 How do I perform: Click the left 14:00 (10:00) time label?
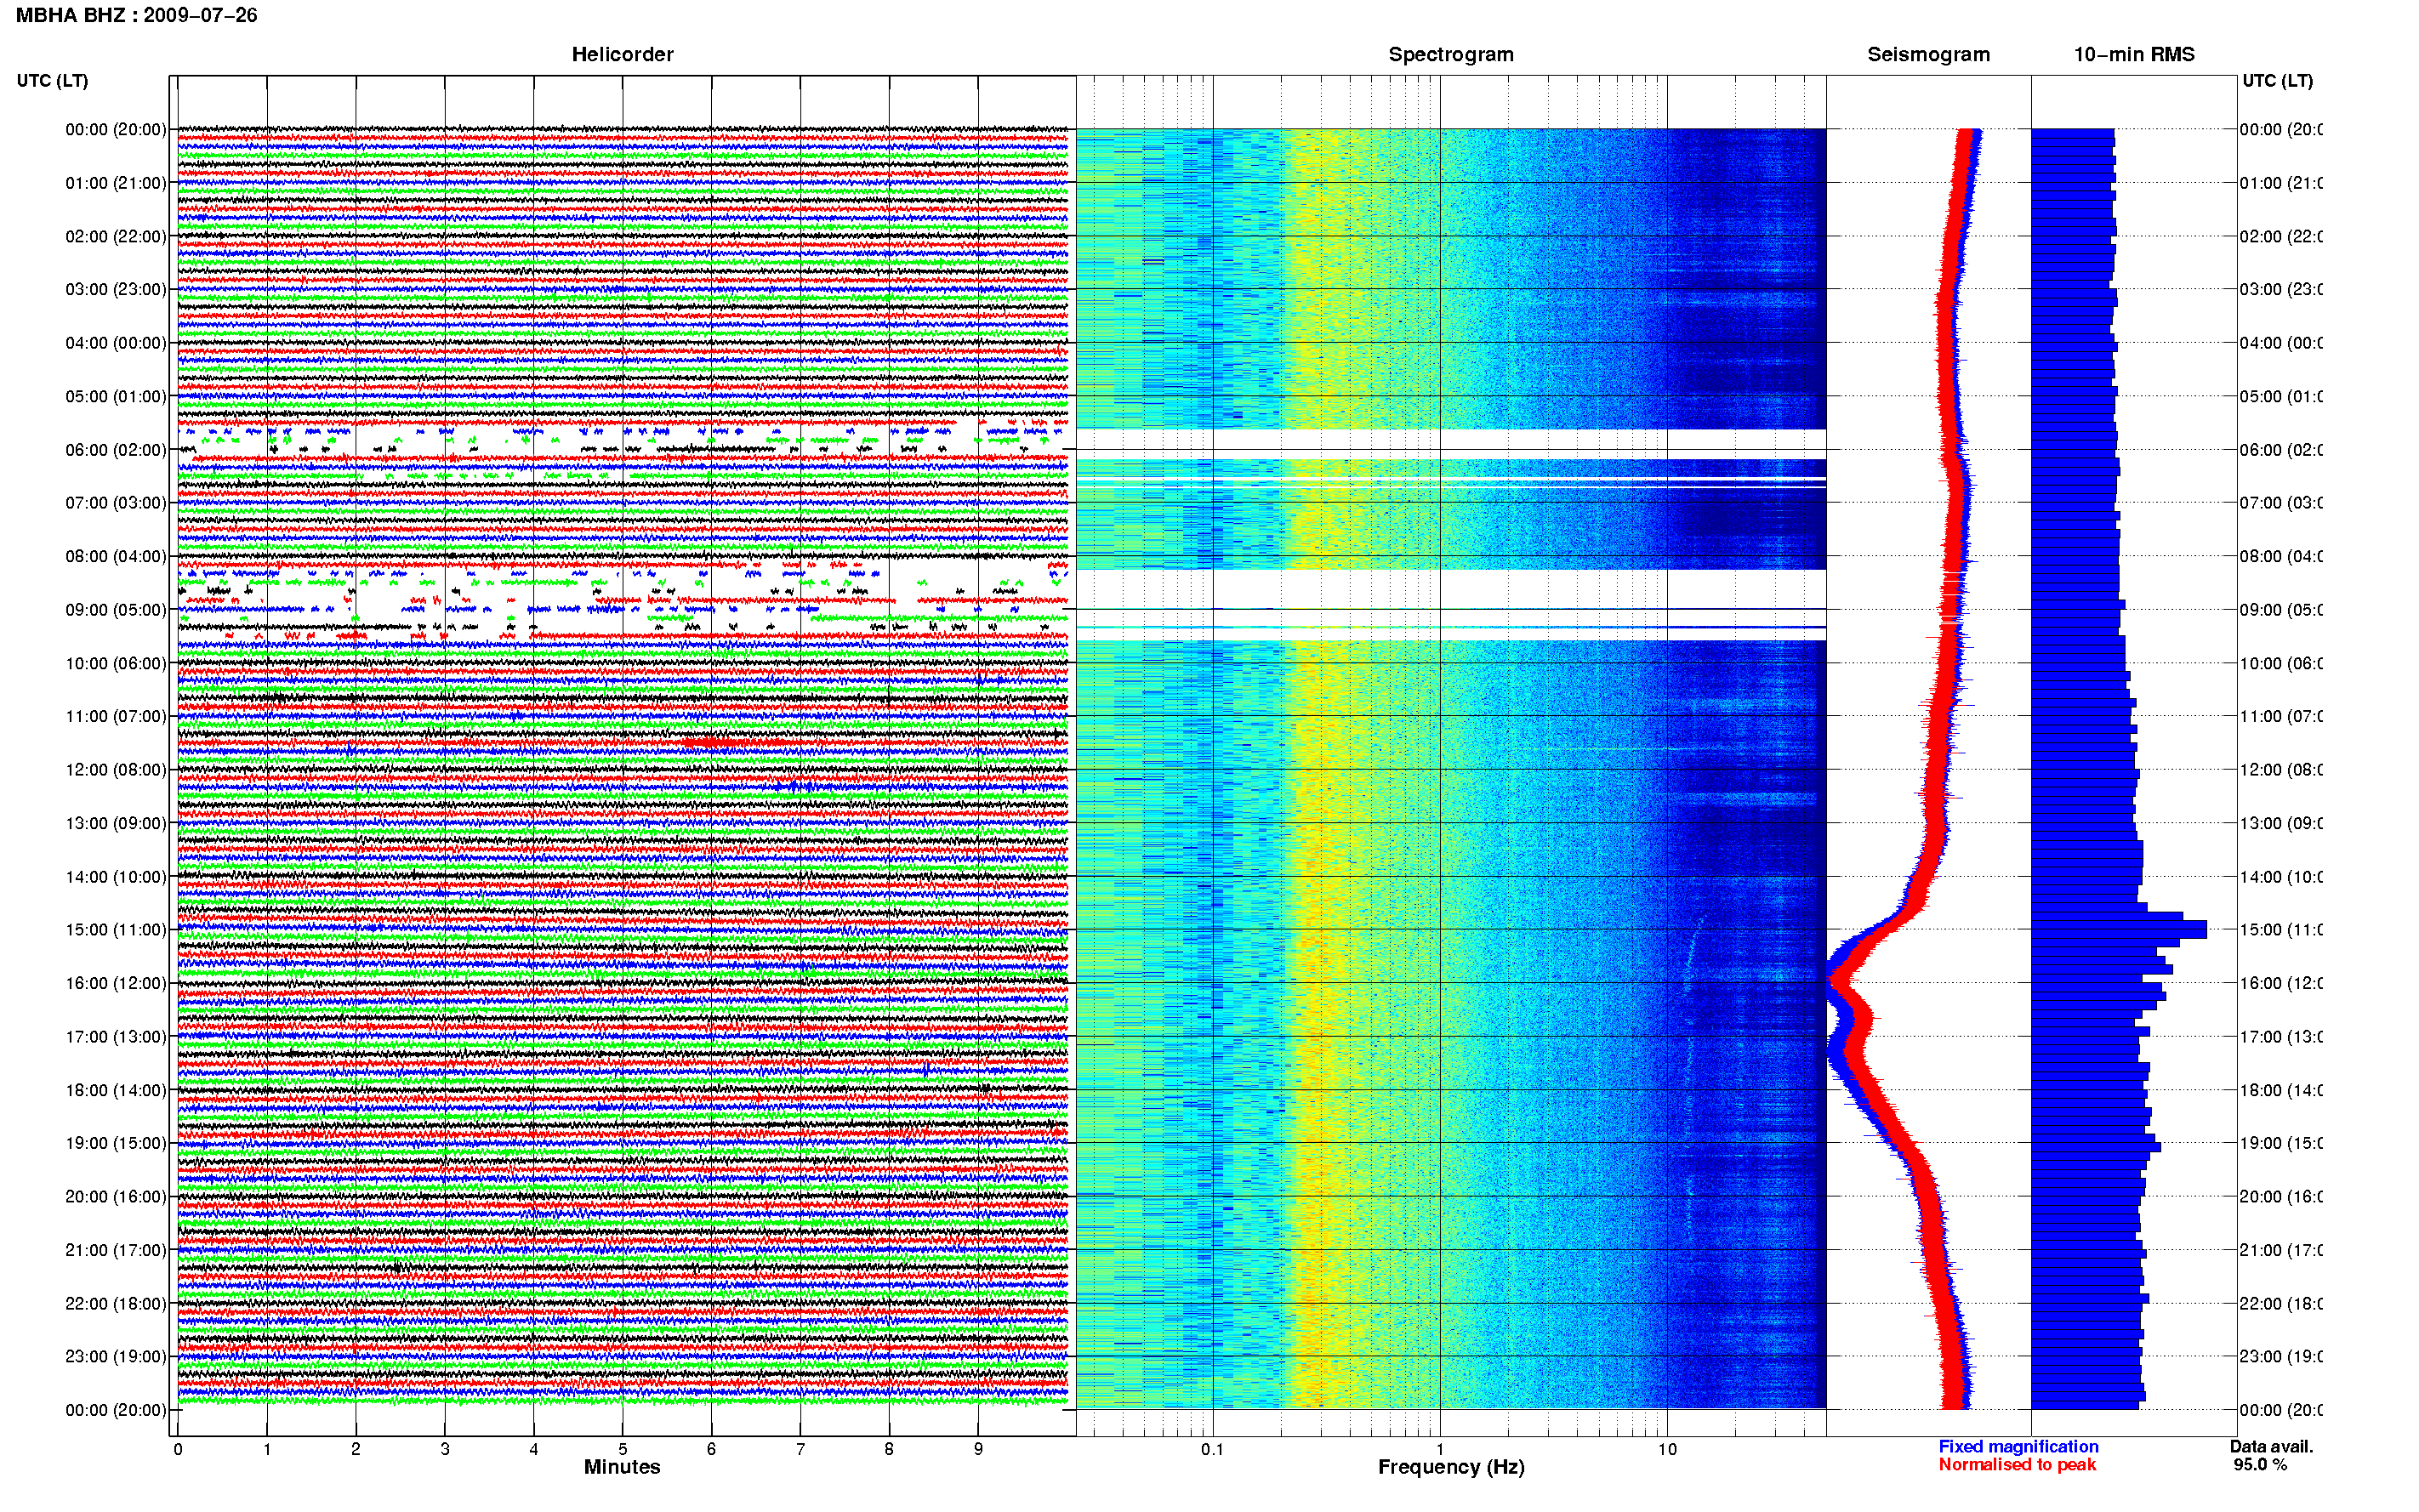pyautogui.click(x=116, y=877)
